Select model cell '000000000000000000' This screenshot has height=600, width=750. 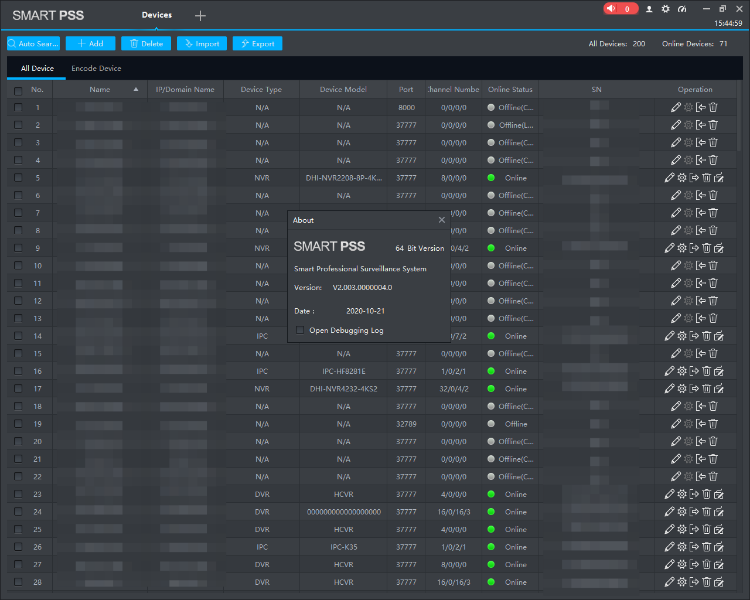tap(343, 512)
